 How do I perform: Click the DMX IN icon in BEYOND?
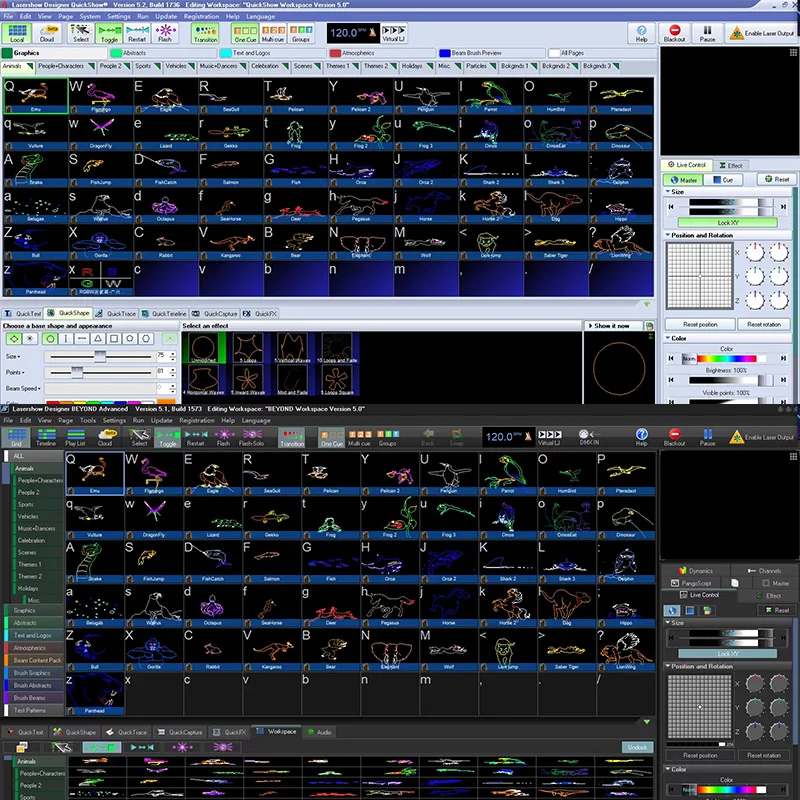(589, 437)
